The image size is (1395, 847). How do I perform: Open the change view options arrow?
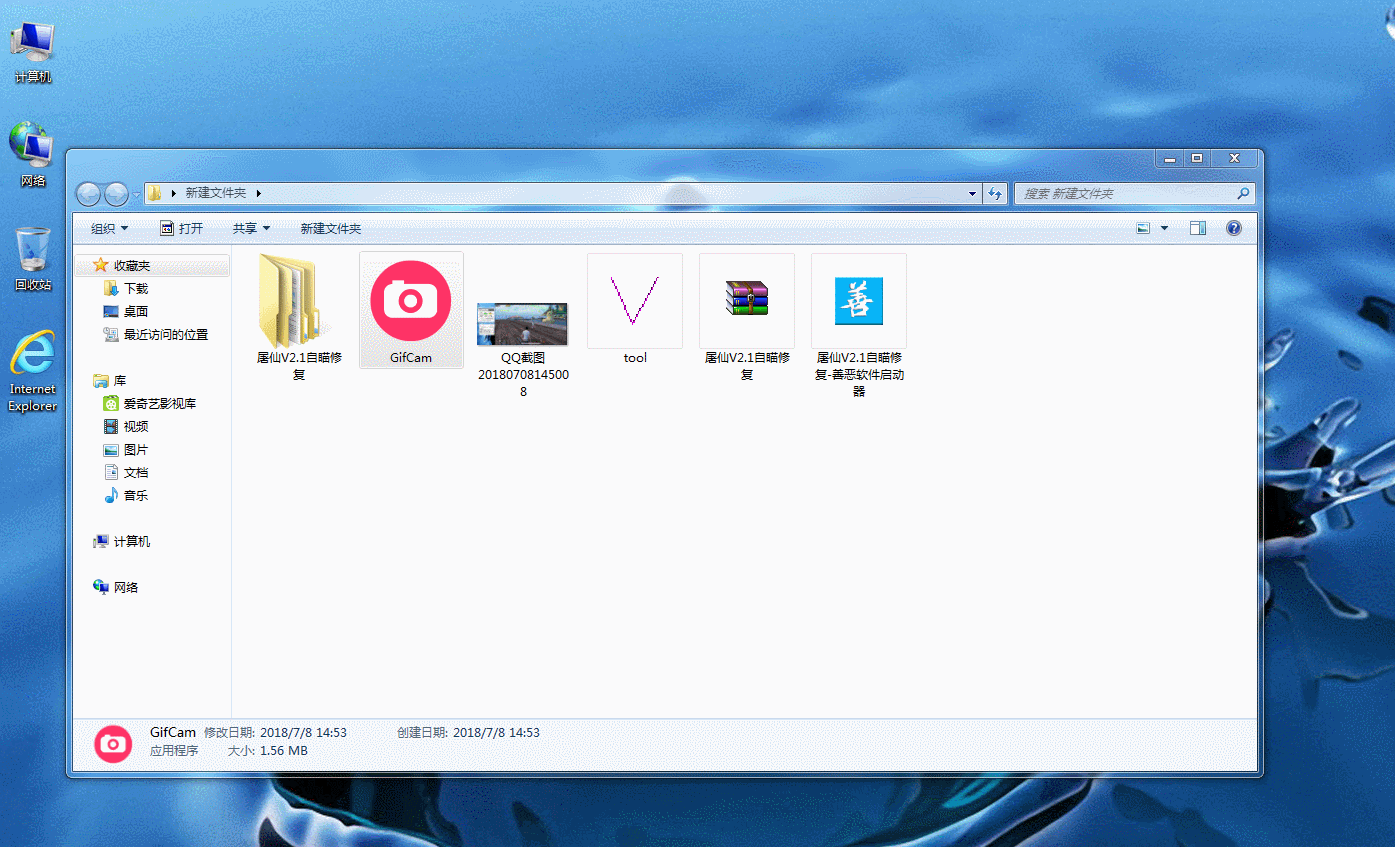pyautogui.click(x=1164, y=228)
